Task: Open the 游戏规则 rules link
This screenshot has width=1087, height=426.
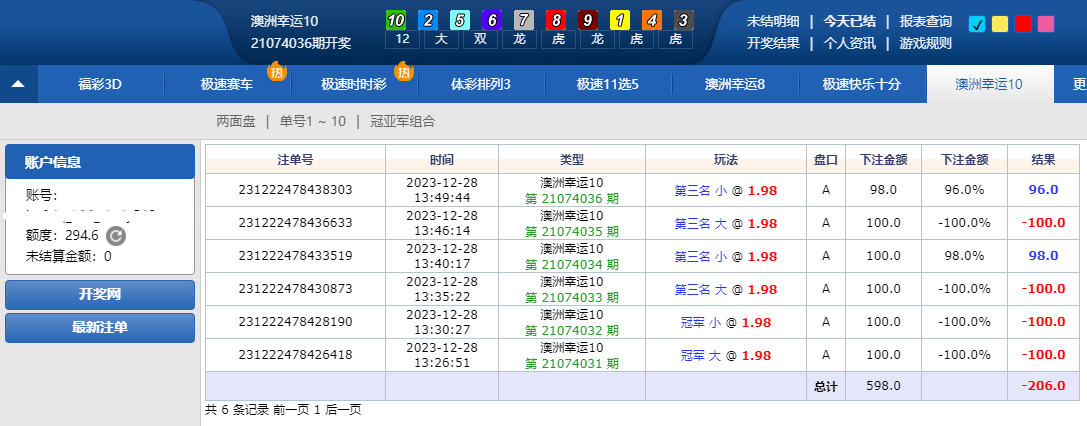Action: tap(925, 43)
